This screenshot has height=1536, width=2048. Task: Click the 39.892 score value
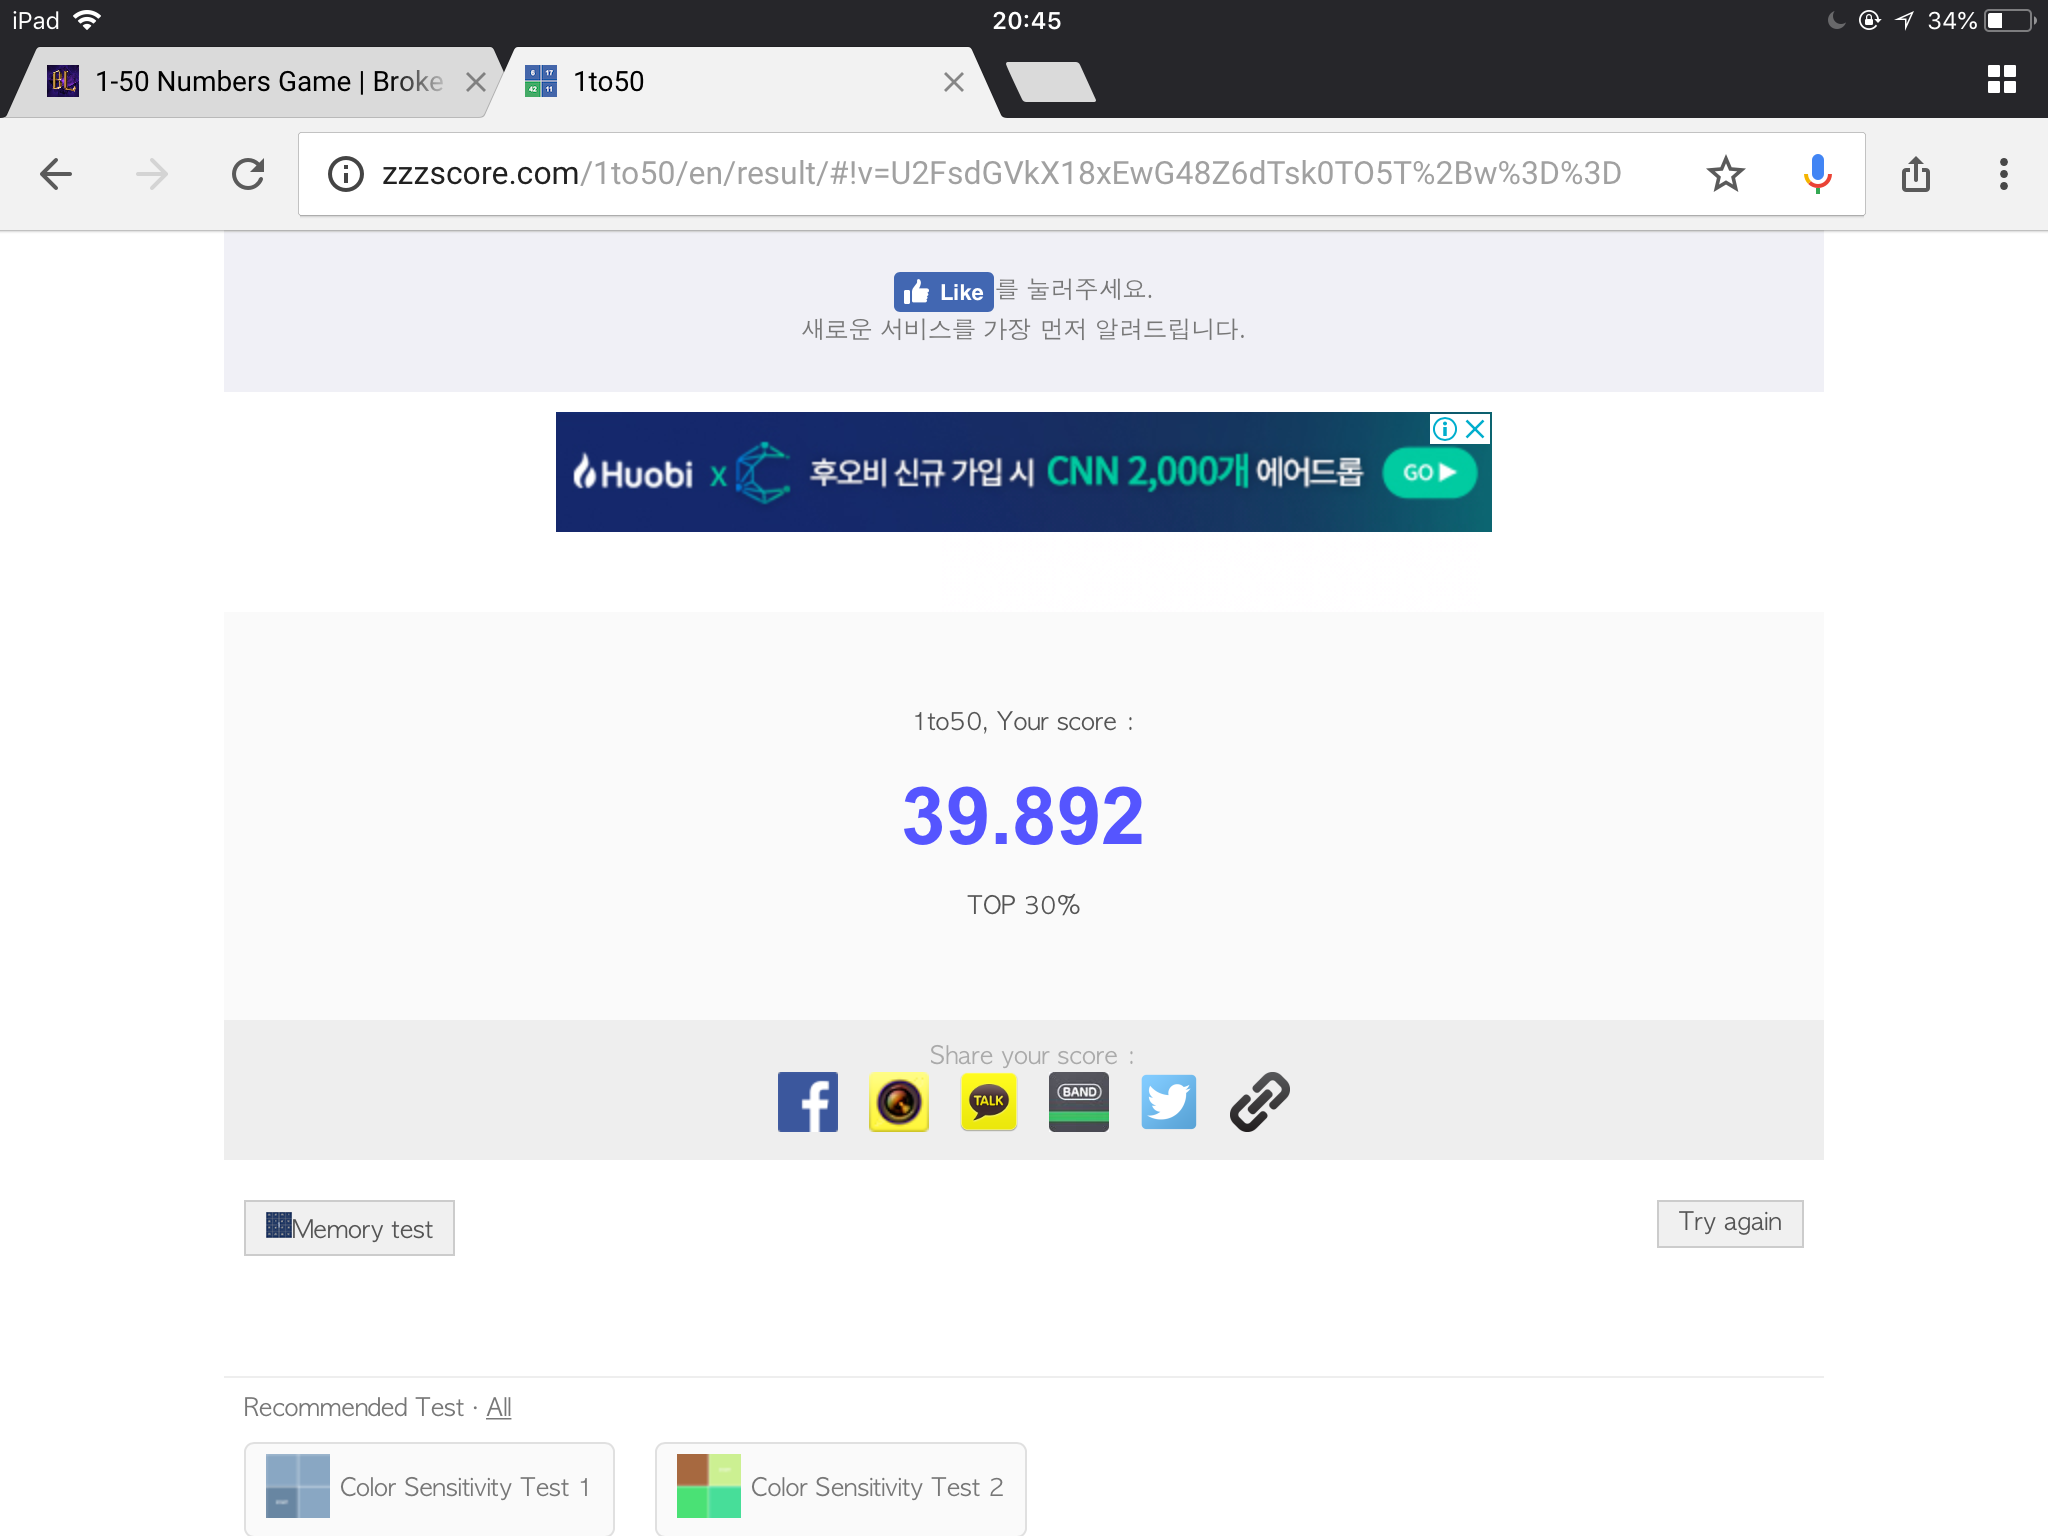1023,816
